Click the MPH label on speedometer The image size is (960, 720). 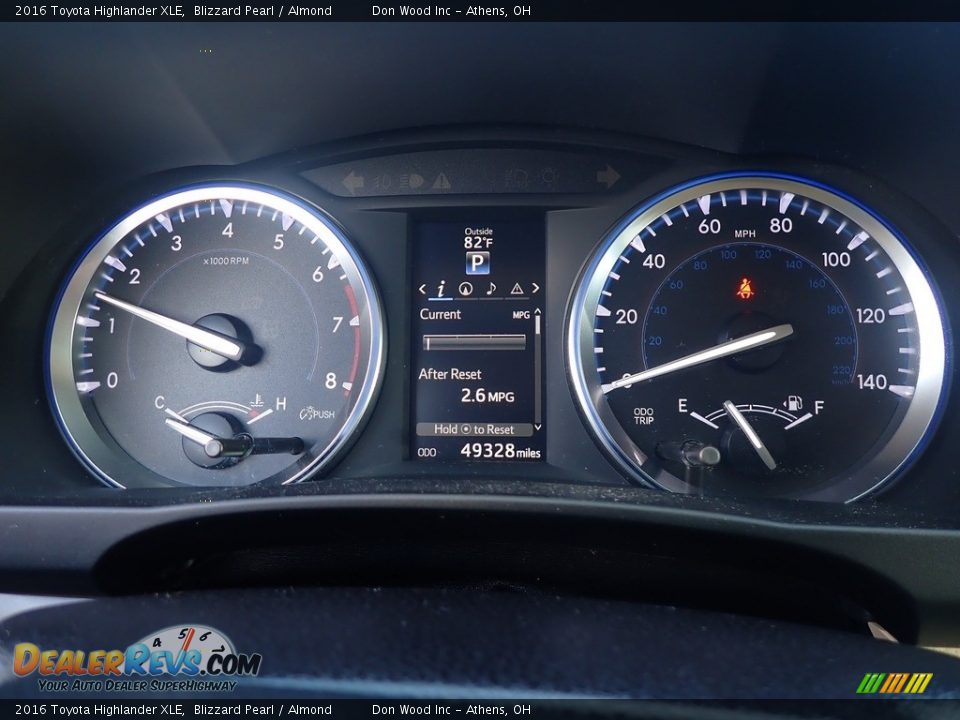point(745,234)
